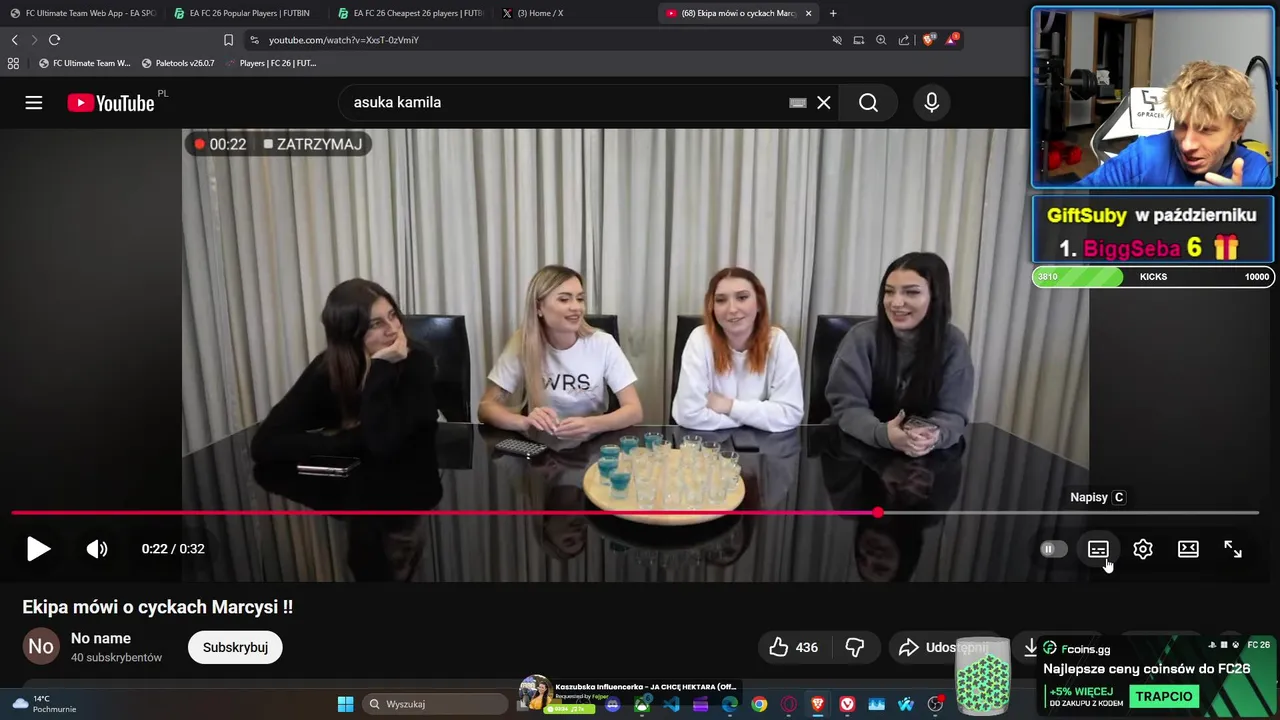This screenshot has width=1280, height=720.
Task: Clear the search text with X icon
Action: 824,102
